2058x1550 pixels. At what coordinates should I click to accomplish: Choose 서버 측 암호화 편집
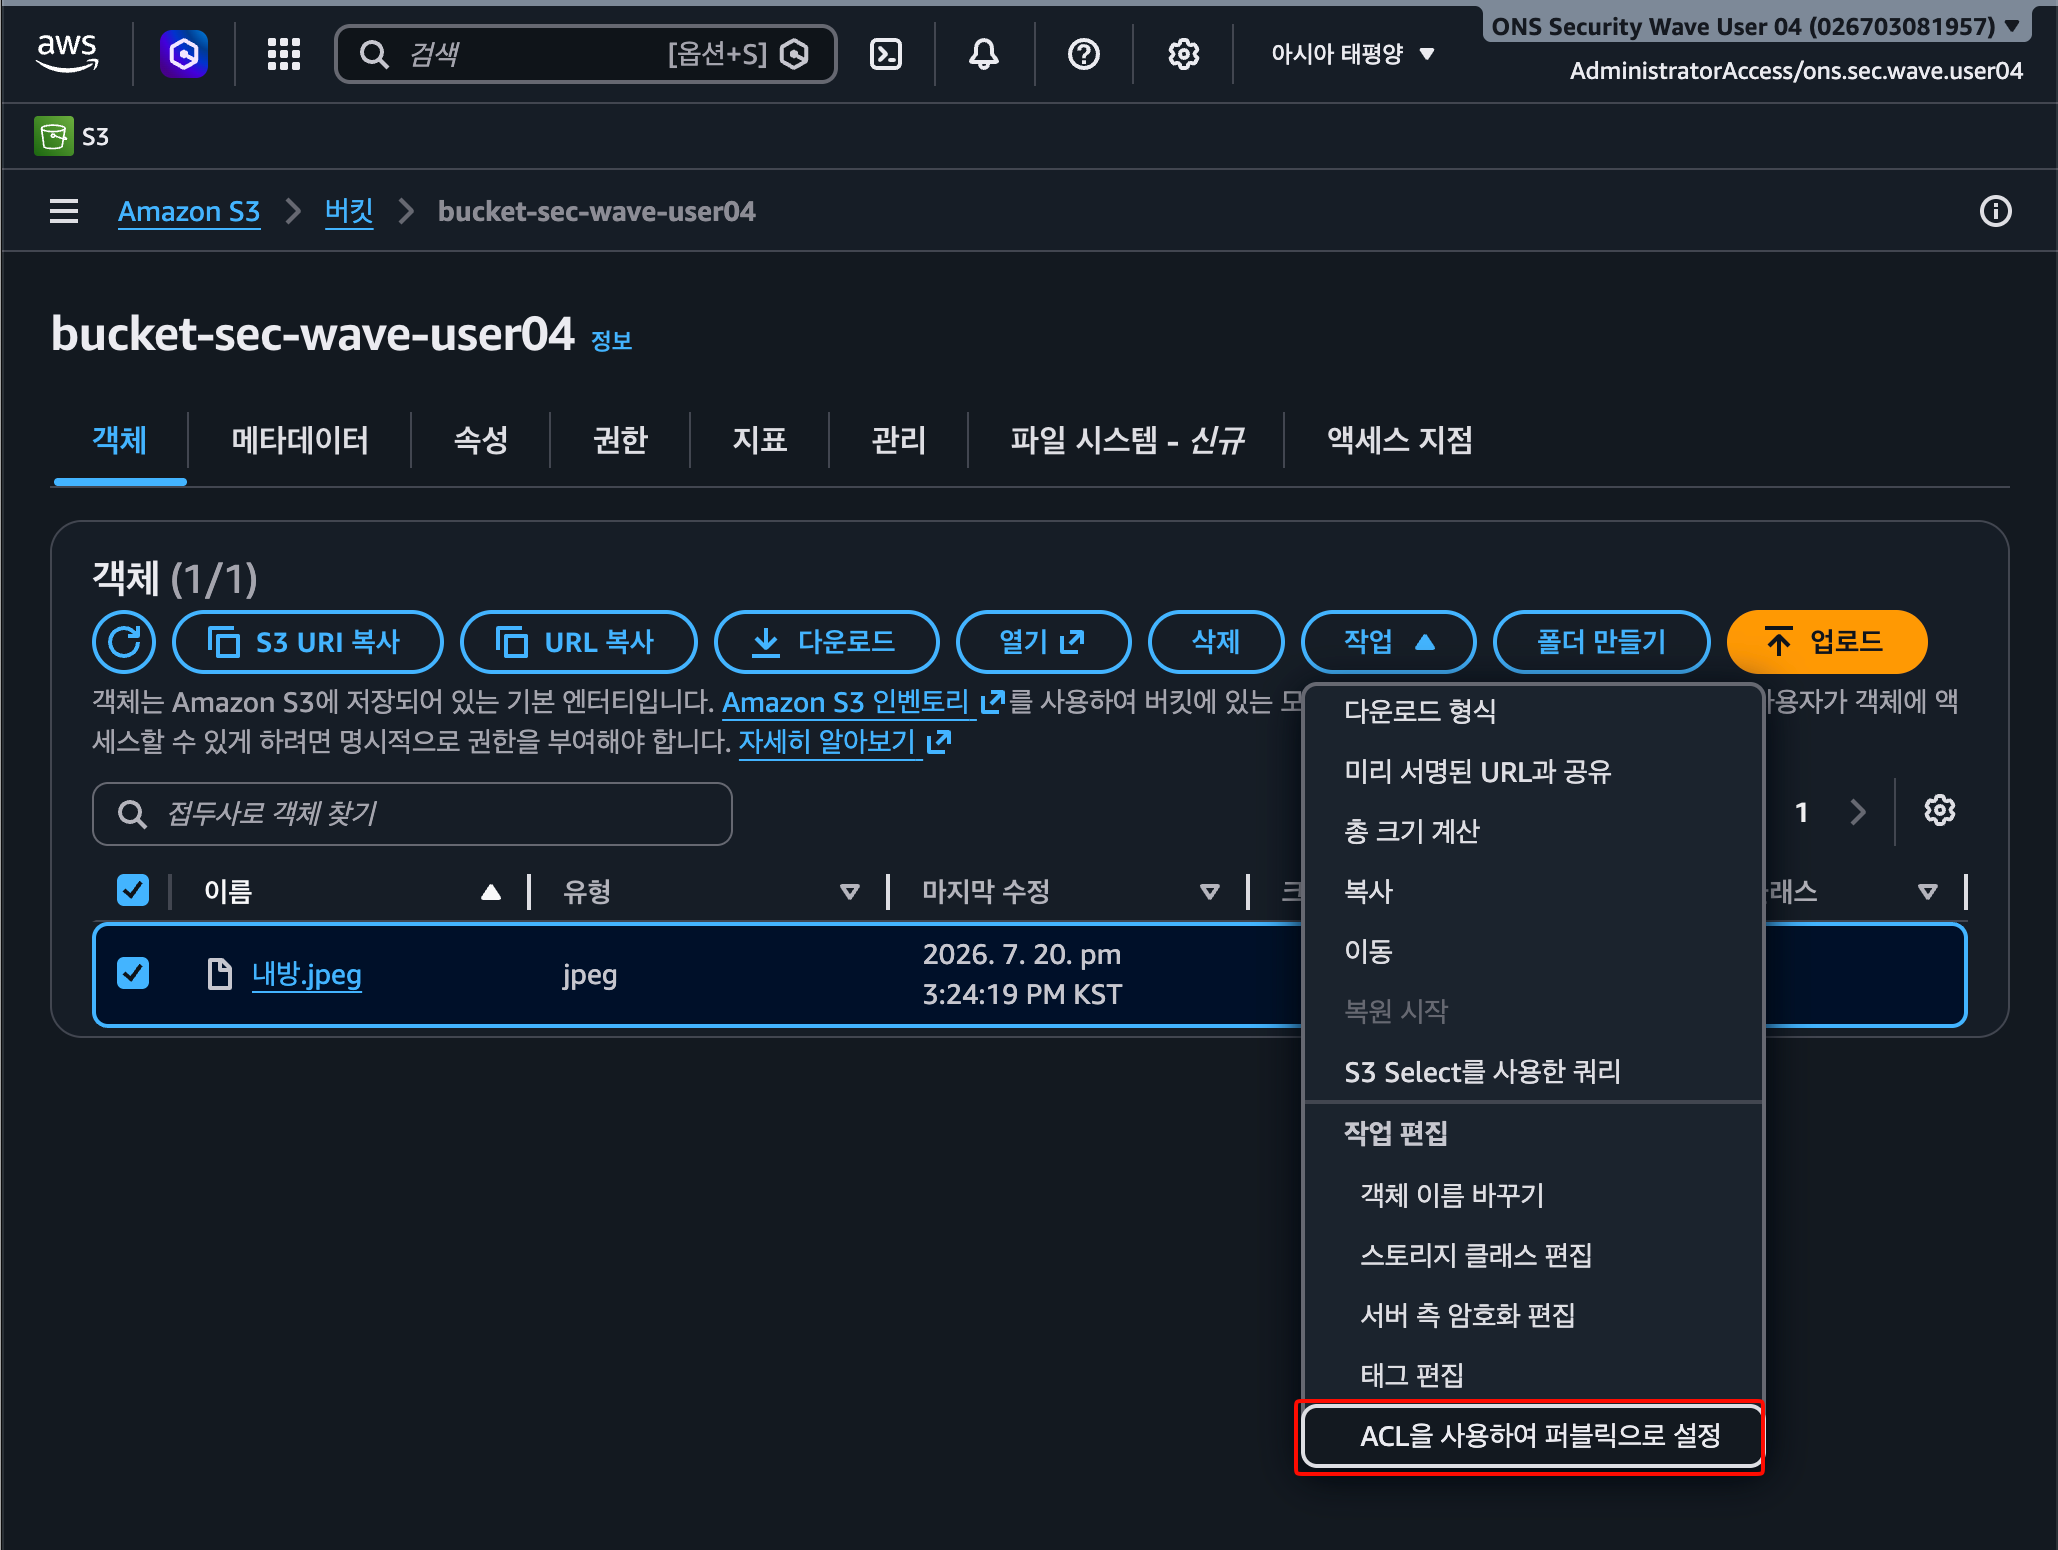click(1533, 1315)
